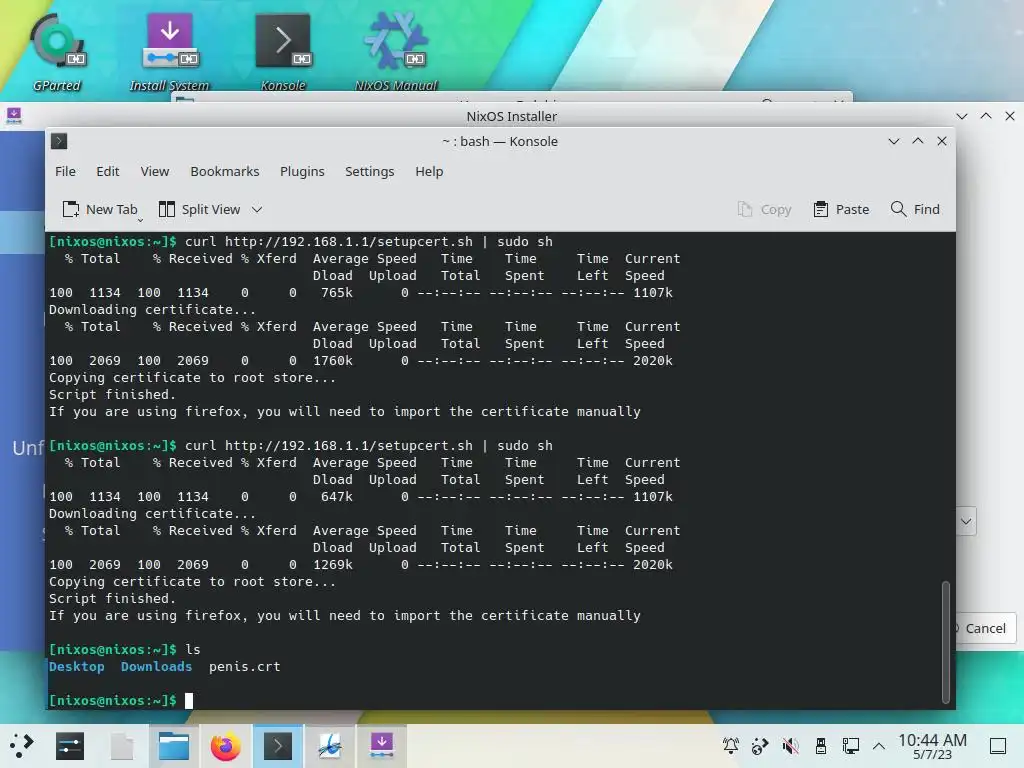Click the Konsole window terminal icon in titlebar
Screen dimensions: 1024x768
click(59, 141)
